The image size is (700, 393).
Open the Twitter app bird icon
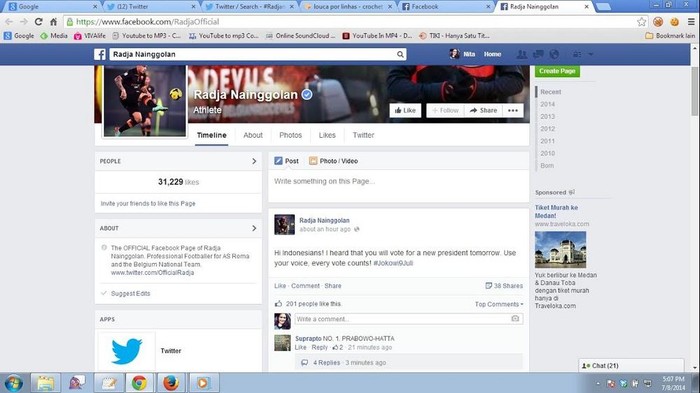[x=127, y=351]
